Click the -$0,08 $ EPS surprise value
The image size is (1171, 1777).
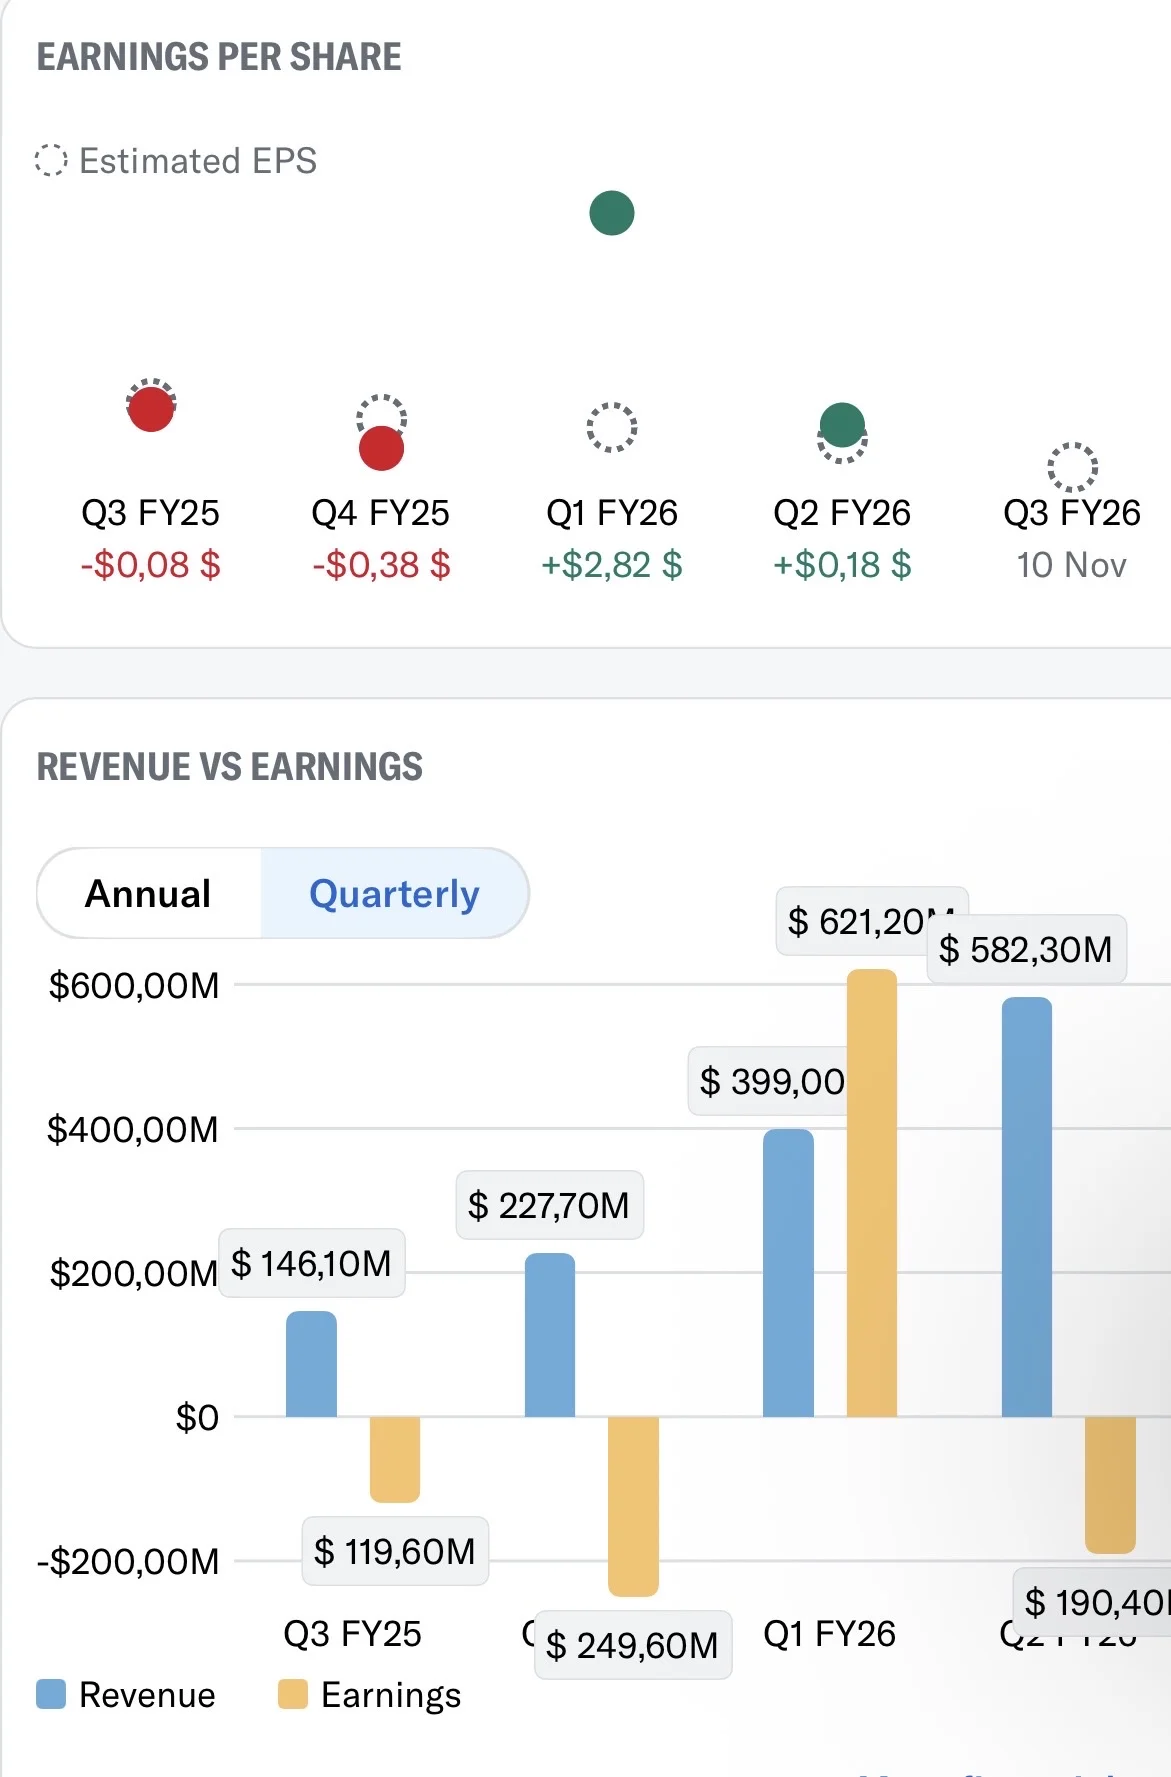click(x=151, y=565)
